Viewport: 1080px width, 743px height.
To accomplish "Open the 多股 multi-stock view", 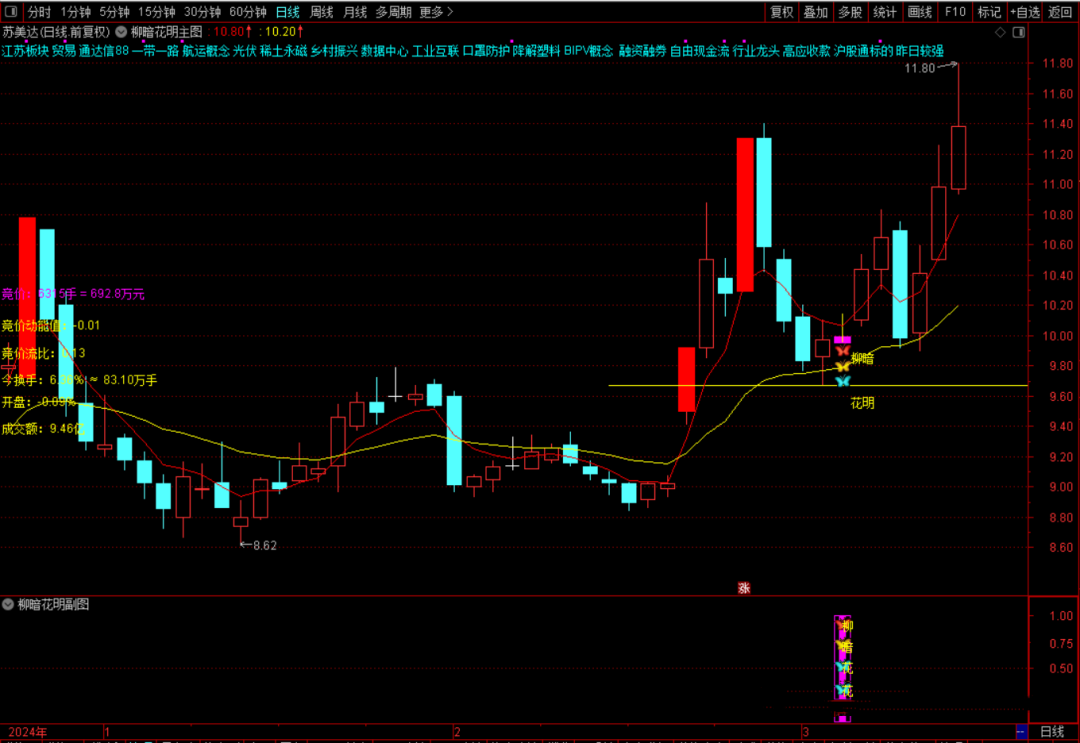I will click(x=850, y=12).
